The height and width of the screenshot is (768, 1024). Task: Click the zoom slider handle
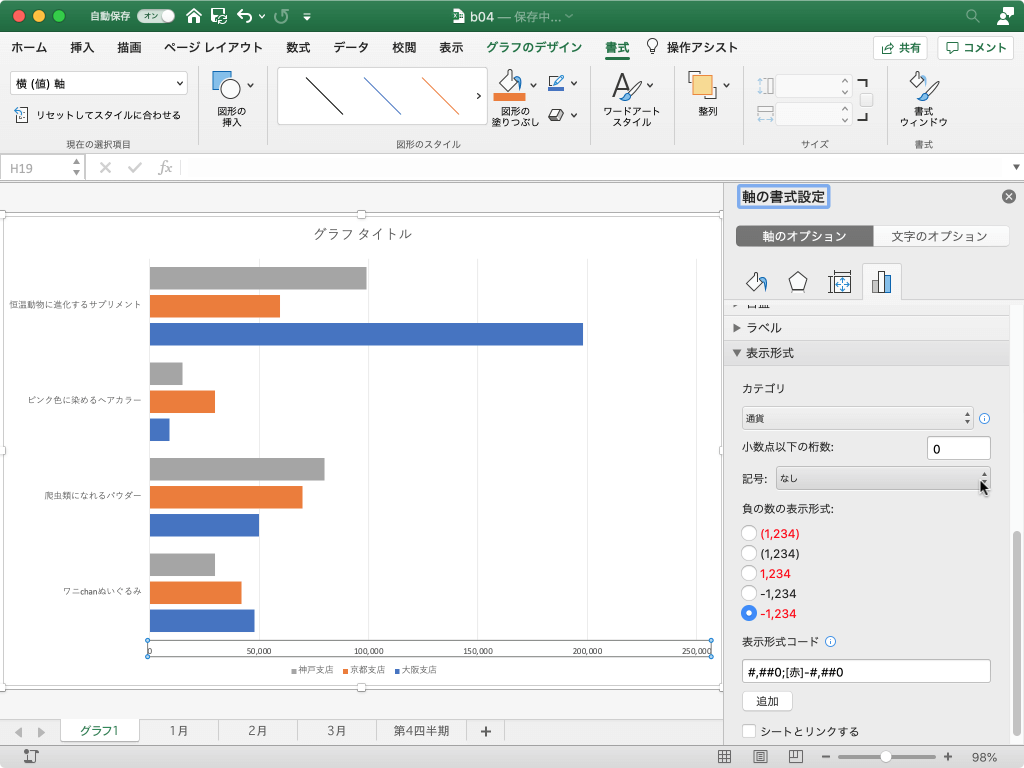[x=886, y=756]
